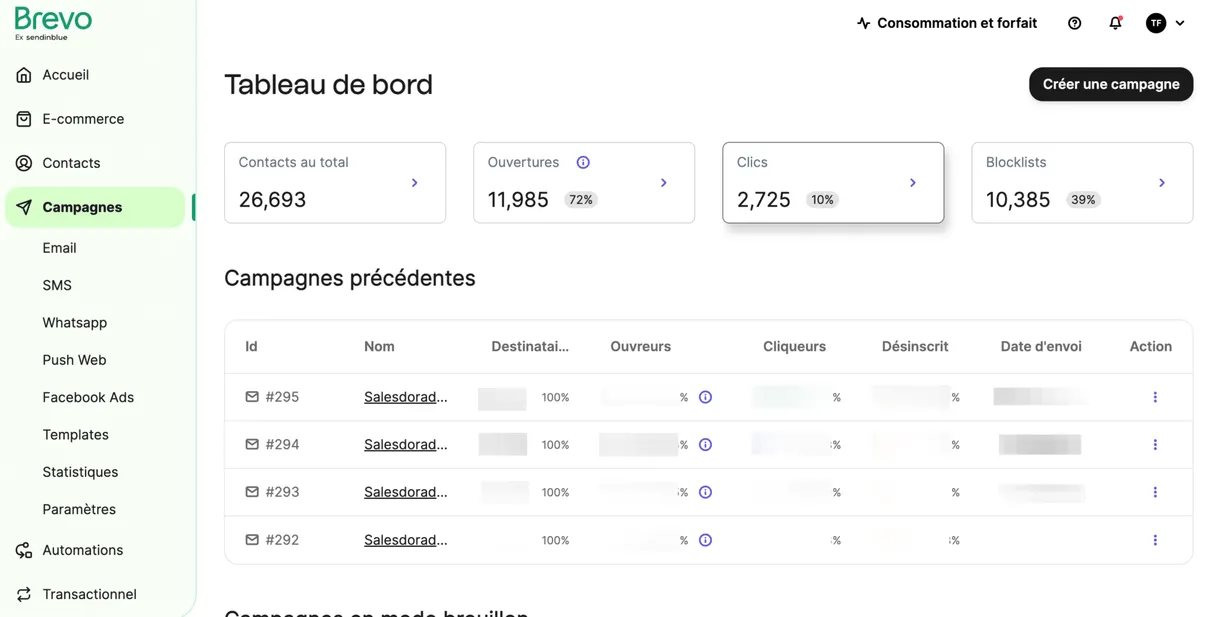Open Automations section

83,550
